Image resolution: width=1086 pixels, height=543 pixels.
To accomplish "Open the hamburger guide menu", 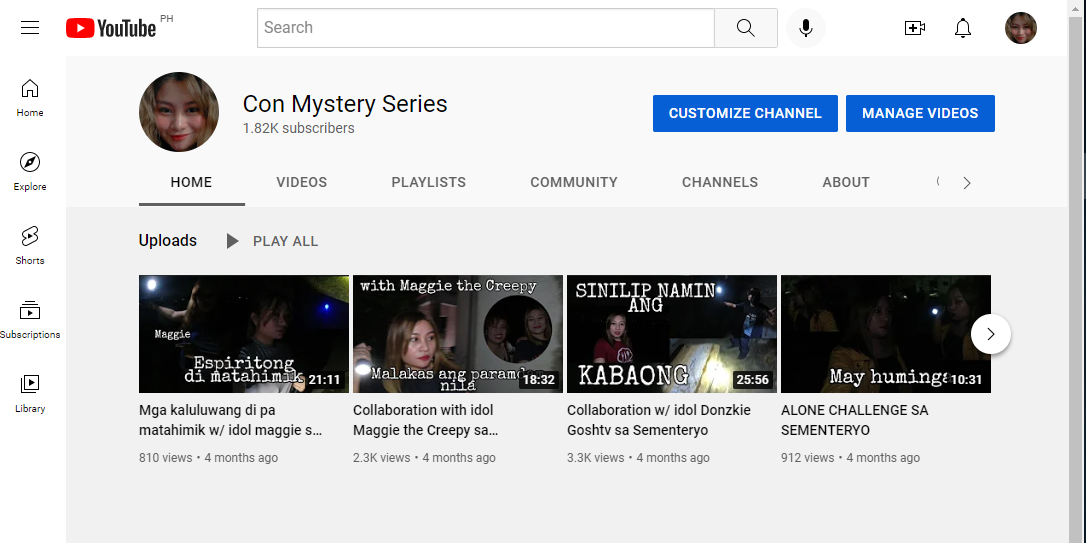I will tap(30, 28).
